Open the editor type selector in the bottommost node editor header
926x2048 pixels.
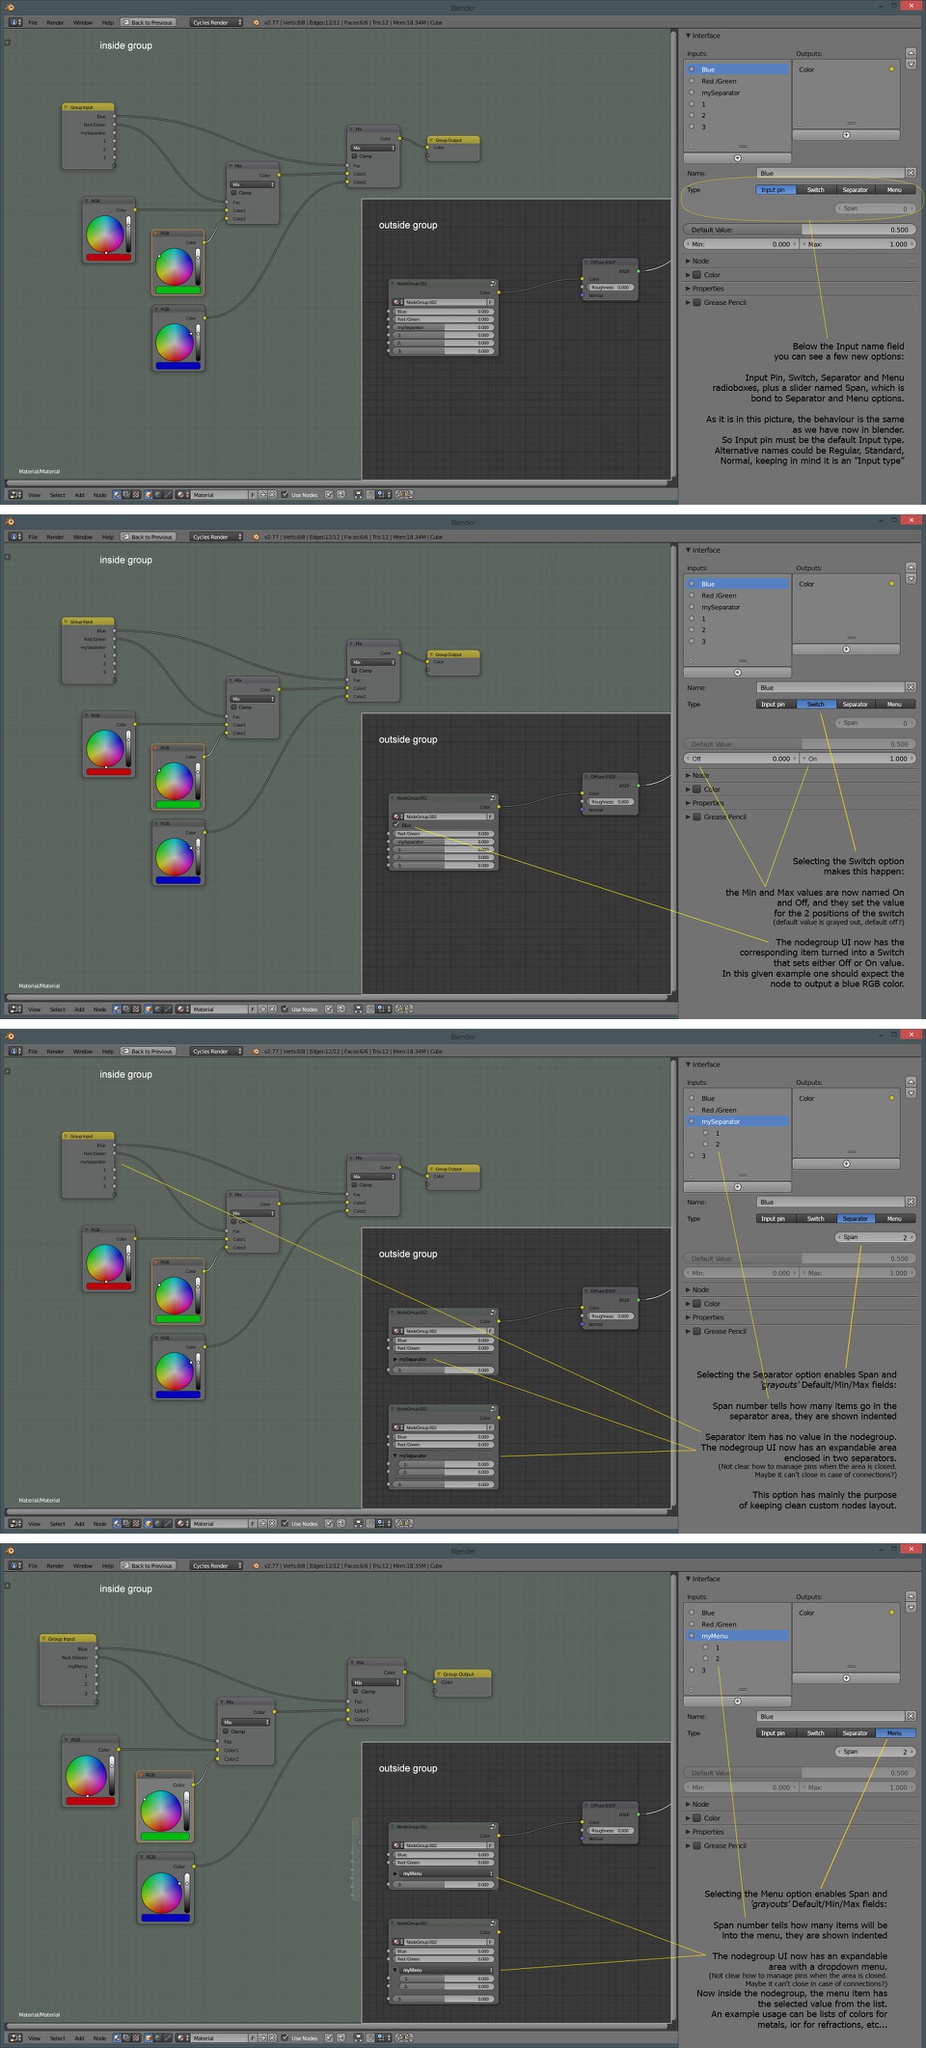coord(15,2037)
